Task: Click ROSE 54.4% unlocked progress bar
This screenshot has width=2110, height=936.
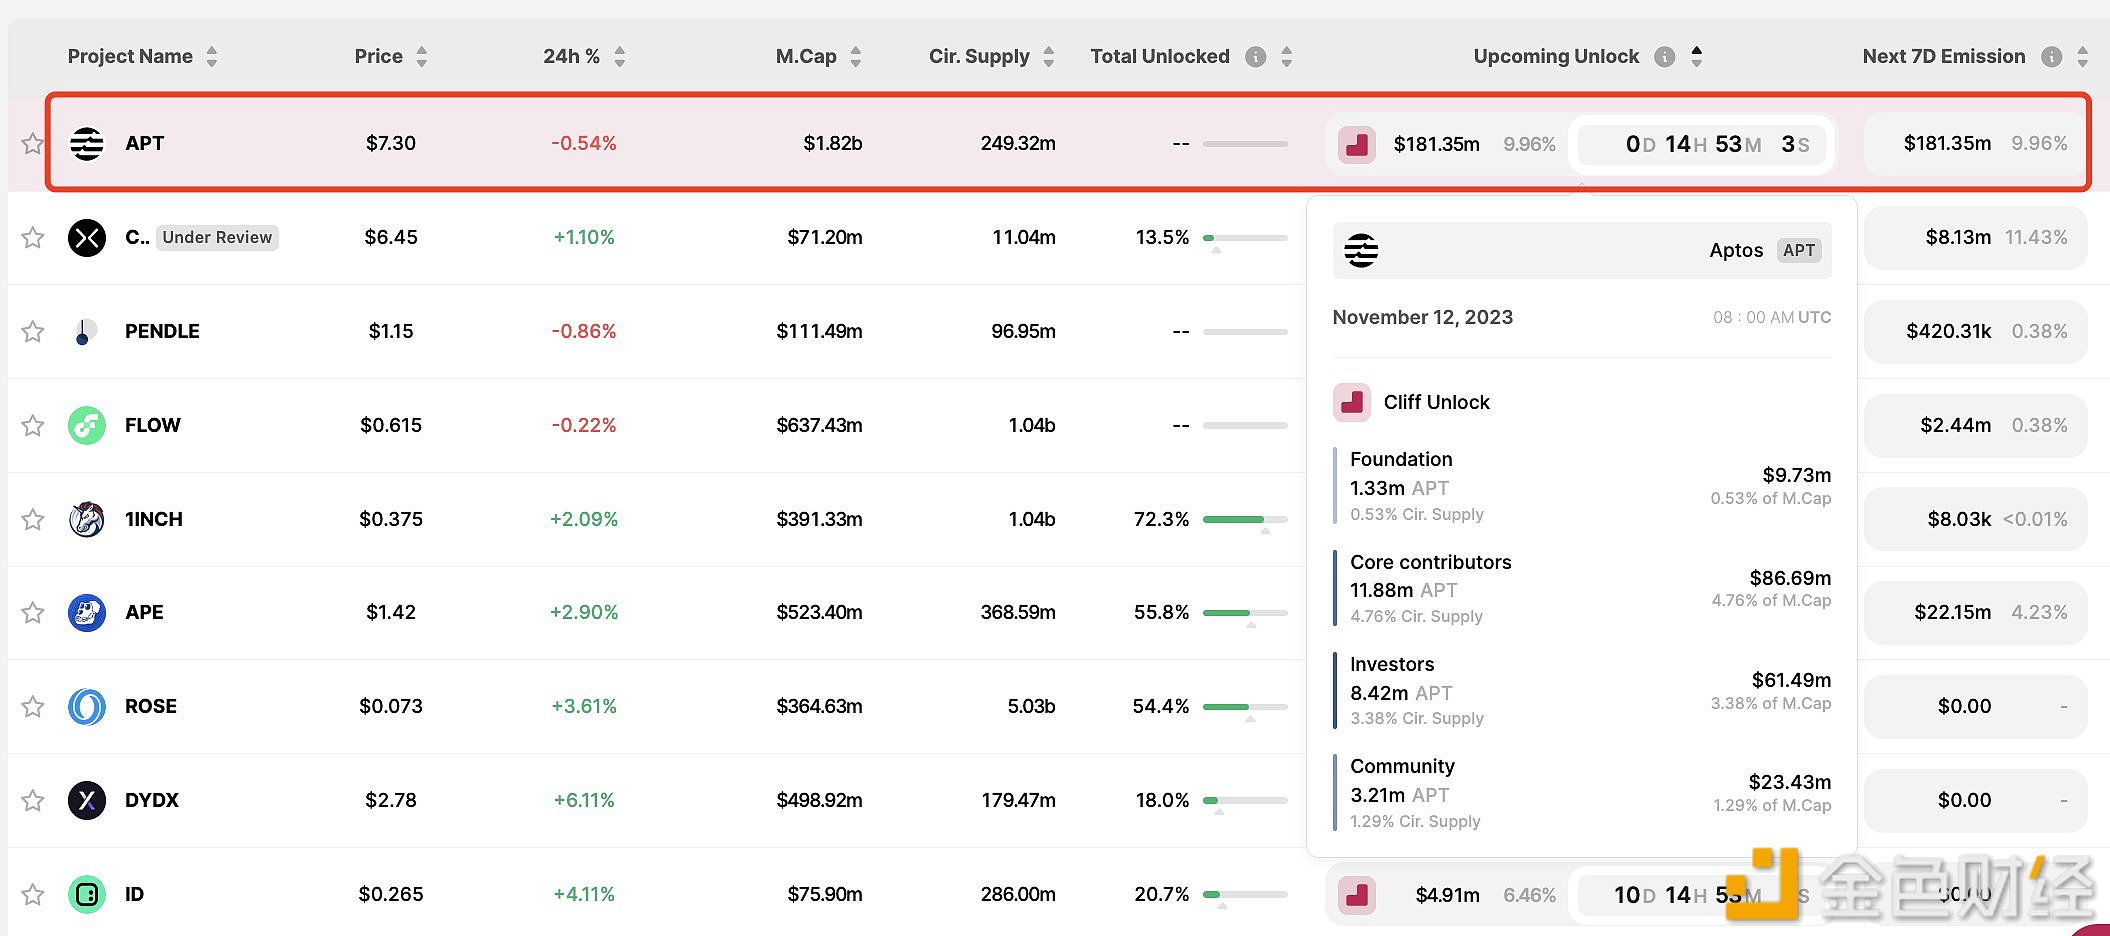Action: click(x=1245, y=707)
